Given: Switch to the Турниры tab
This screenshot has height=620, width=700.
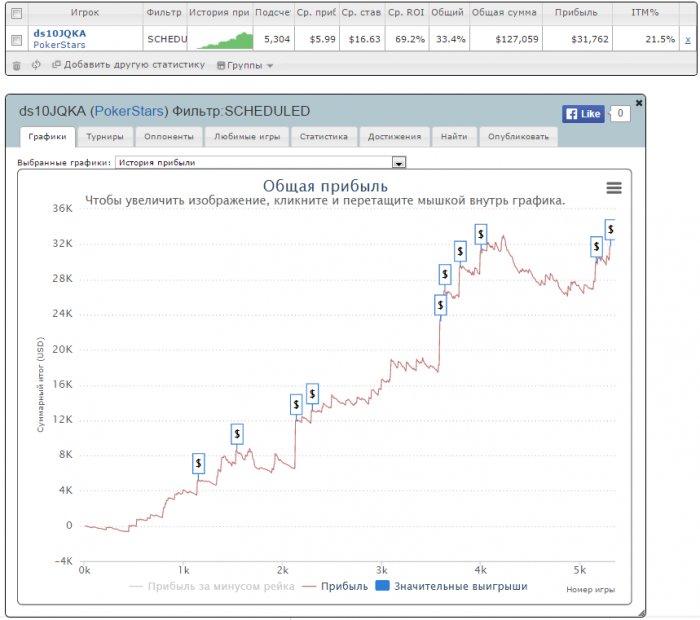Looking at the screenshot, I should point(105,137).
